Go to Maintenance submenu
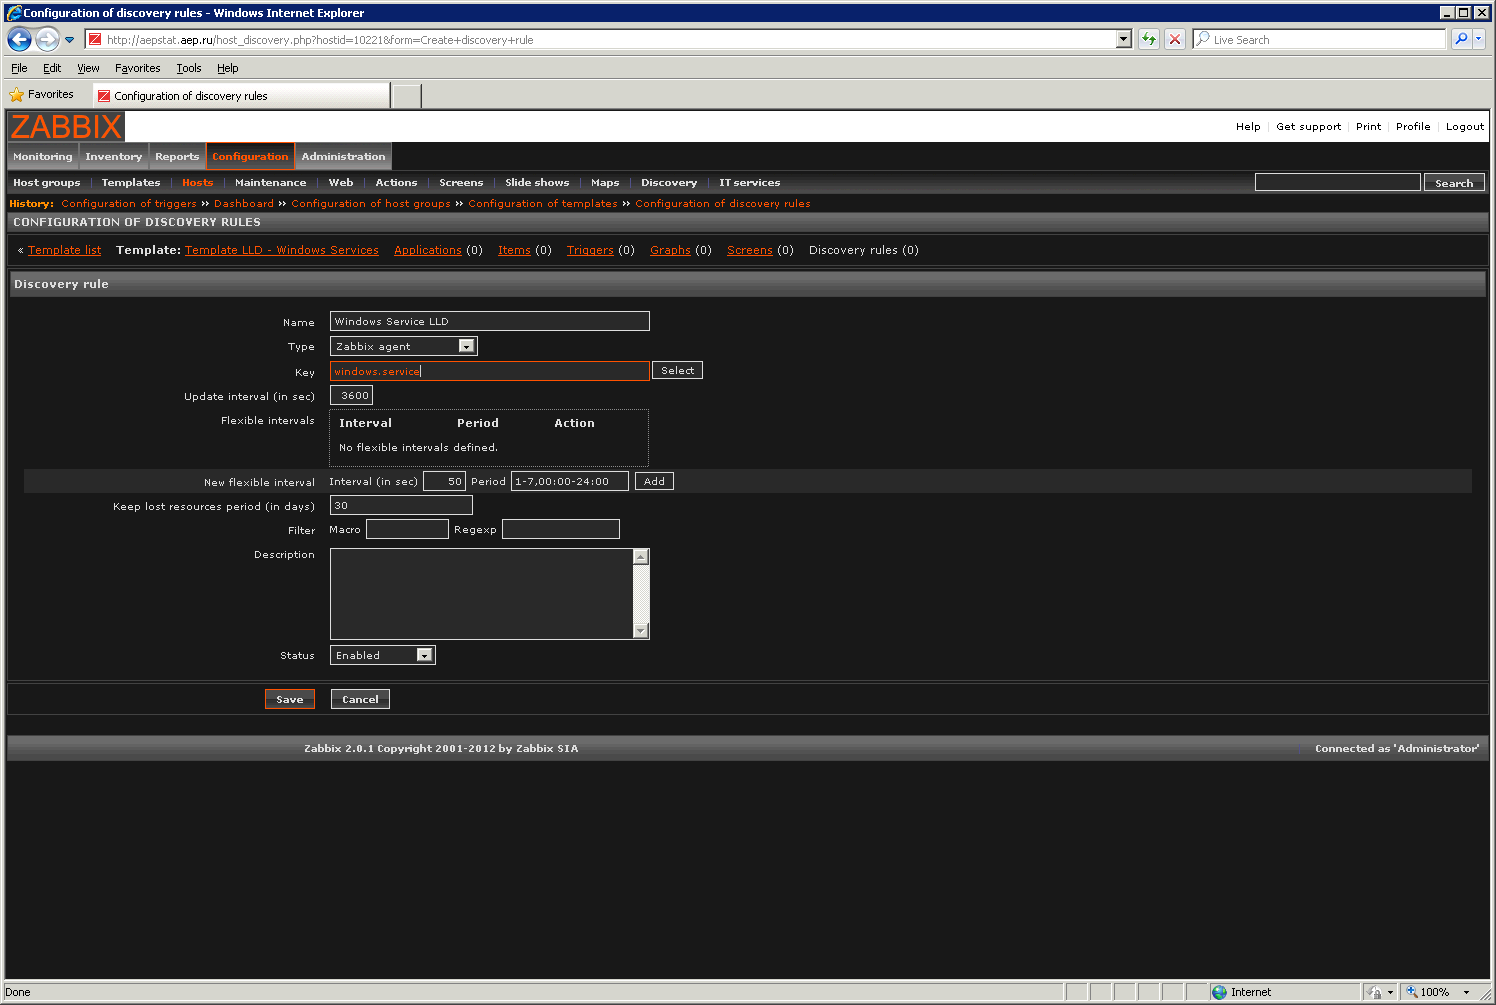 pyautogui.click(x=271, y=183)
